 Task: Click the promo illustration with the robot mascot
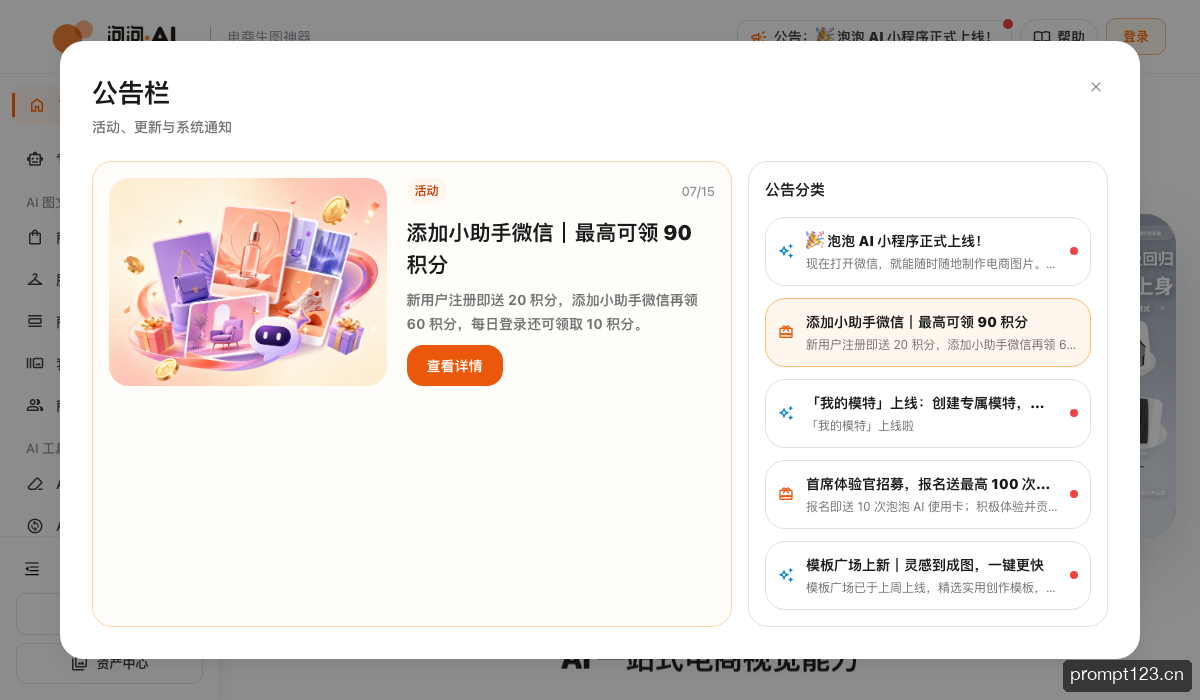pos(248,282)
